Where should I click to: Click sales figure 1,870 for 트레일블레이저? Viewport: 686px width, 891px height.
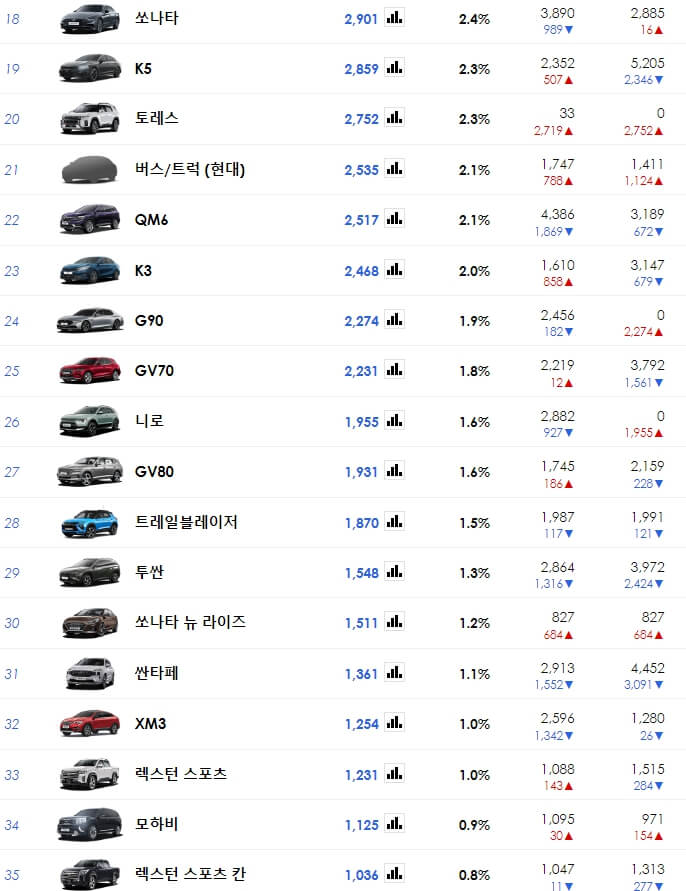tap(361, 523)
